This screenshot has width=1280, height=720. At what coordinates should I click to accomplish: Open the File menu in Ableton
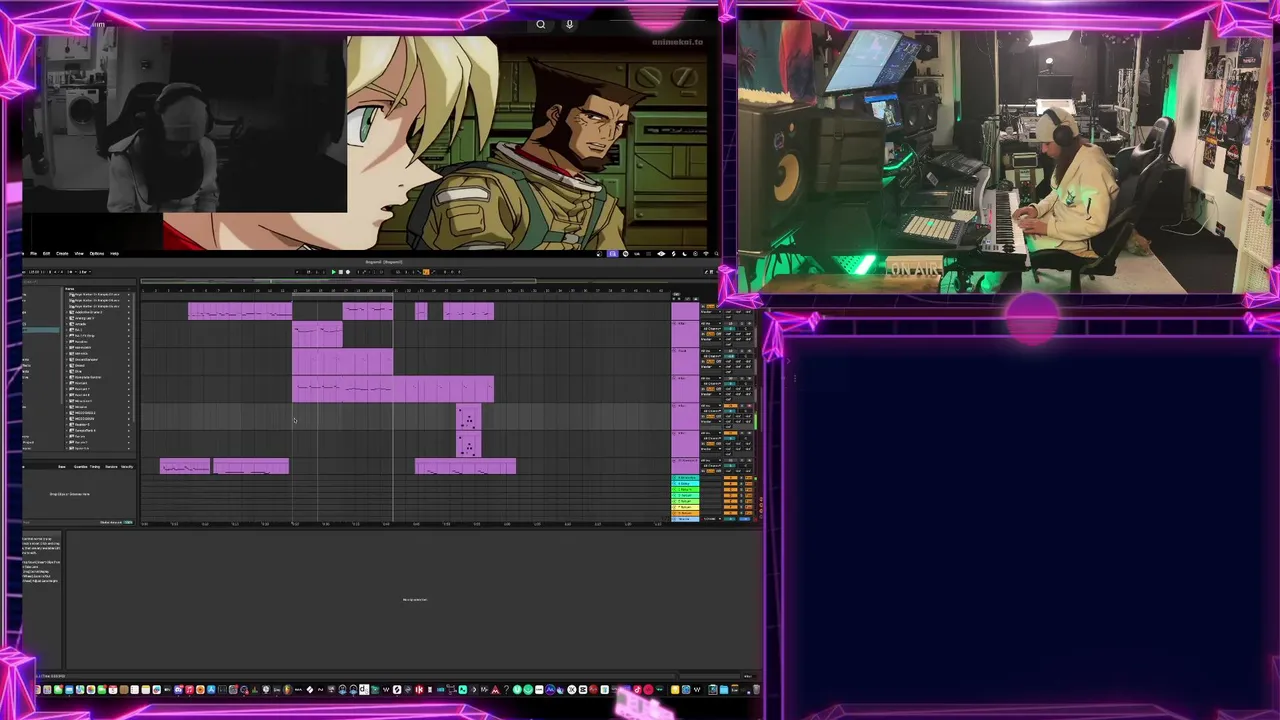pyautogui.click(x=33, y=253)
